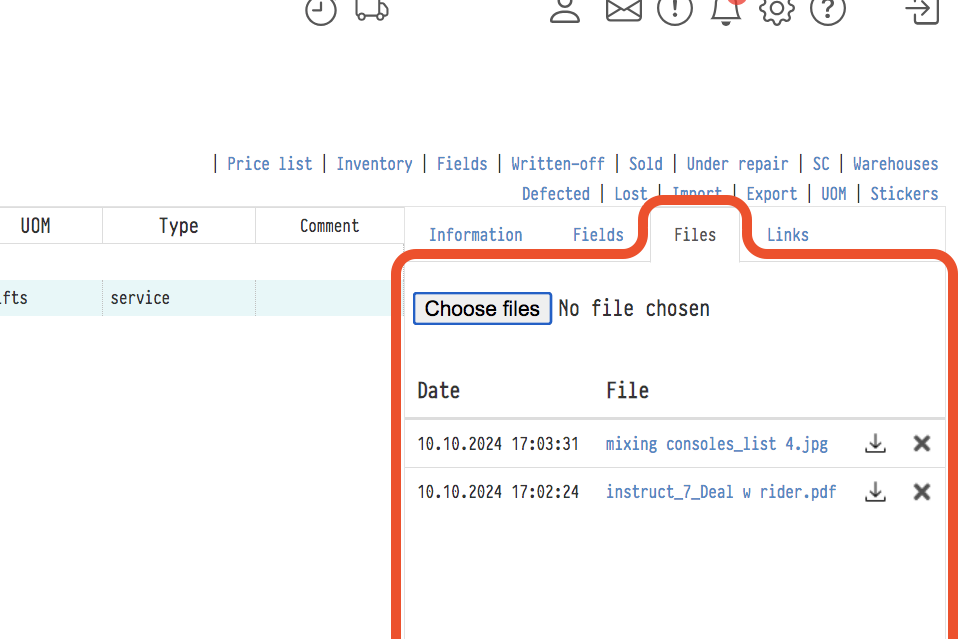Open the Price list link
The image size is (958, 639).
point(269,164)
